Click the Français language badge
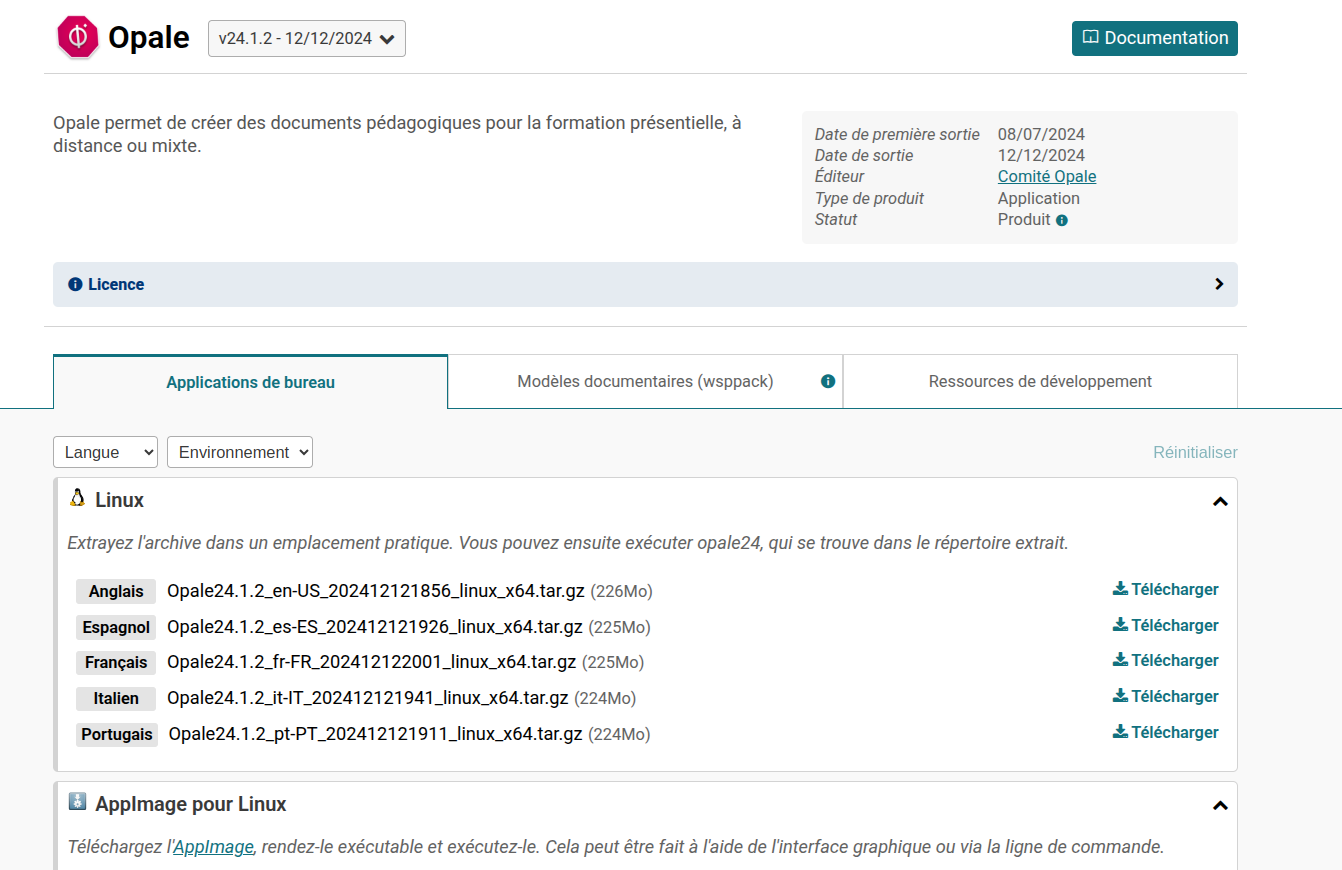 pyautogui.click(x=116, y=662)
